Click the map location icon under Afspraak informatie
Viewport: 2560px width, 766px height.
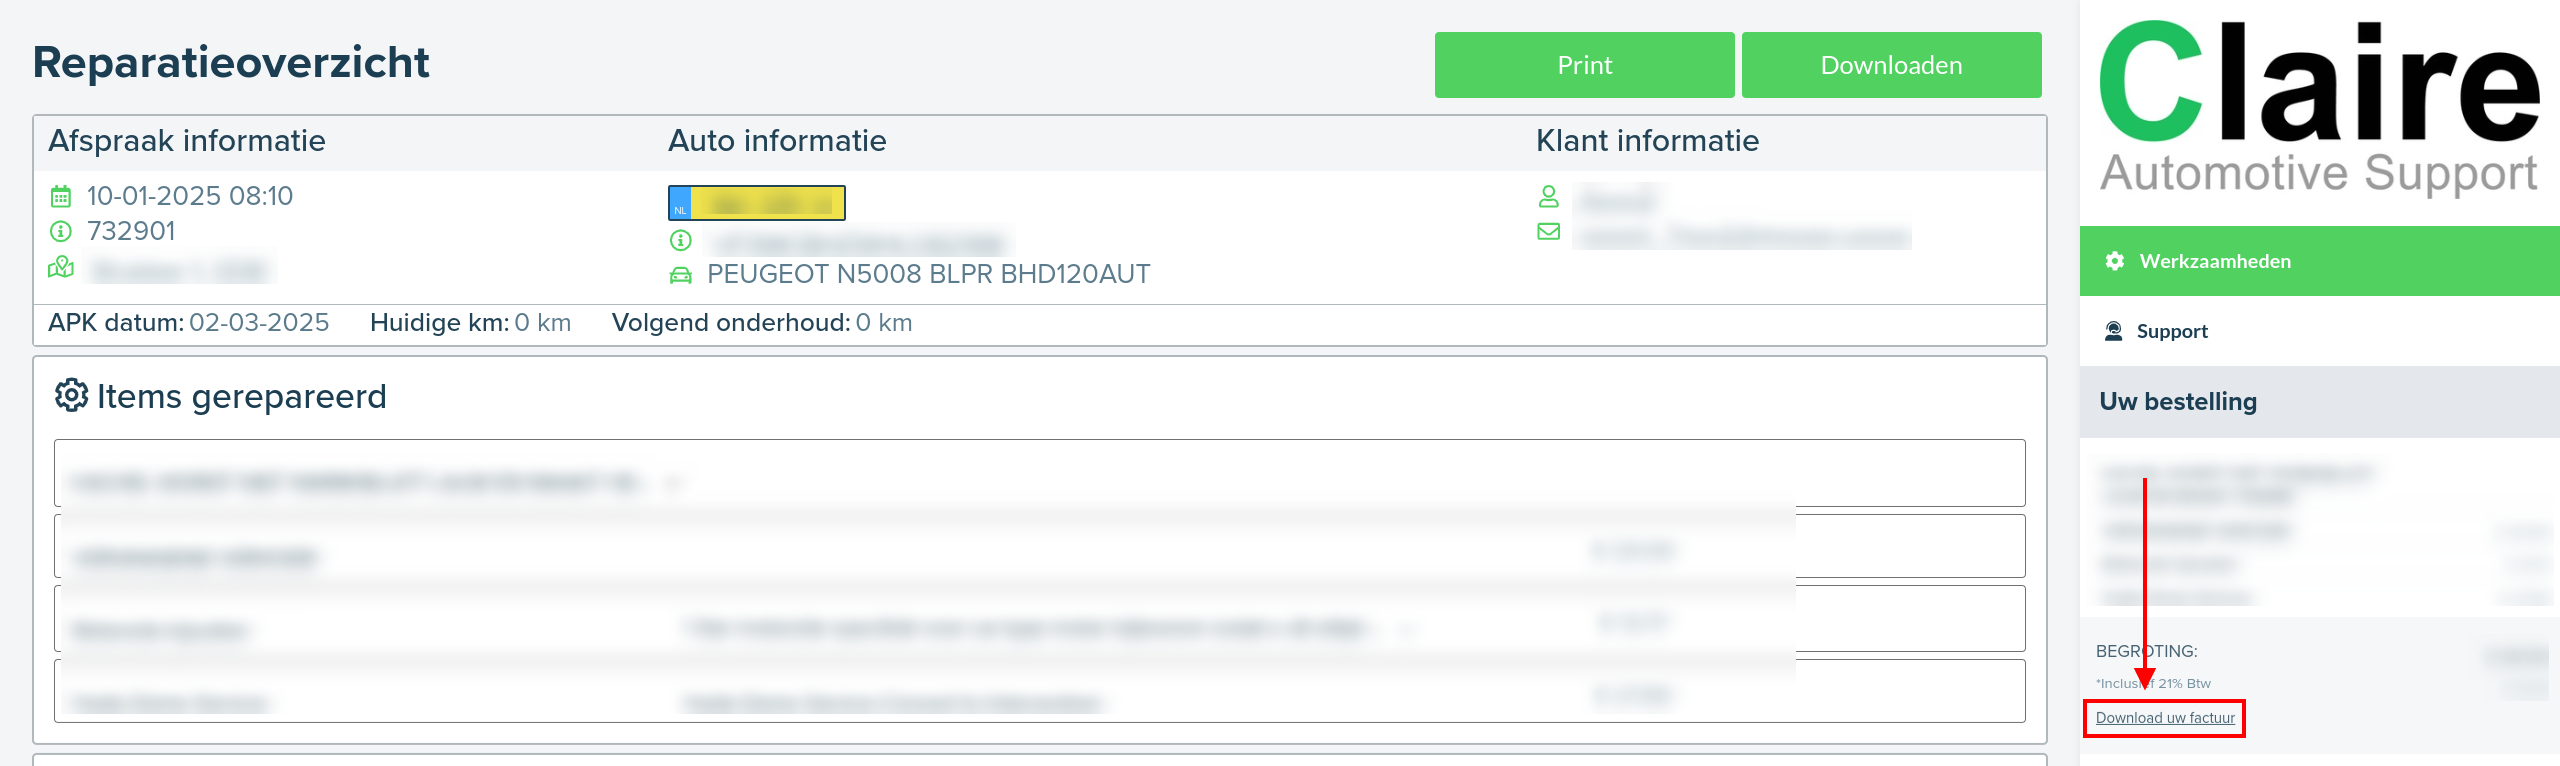(x=61, y=268)
